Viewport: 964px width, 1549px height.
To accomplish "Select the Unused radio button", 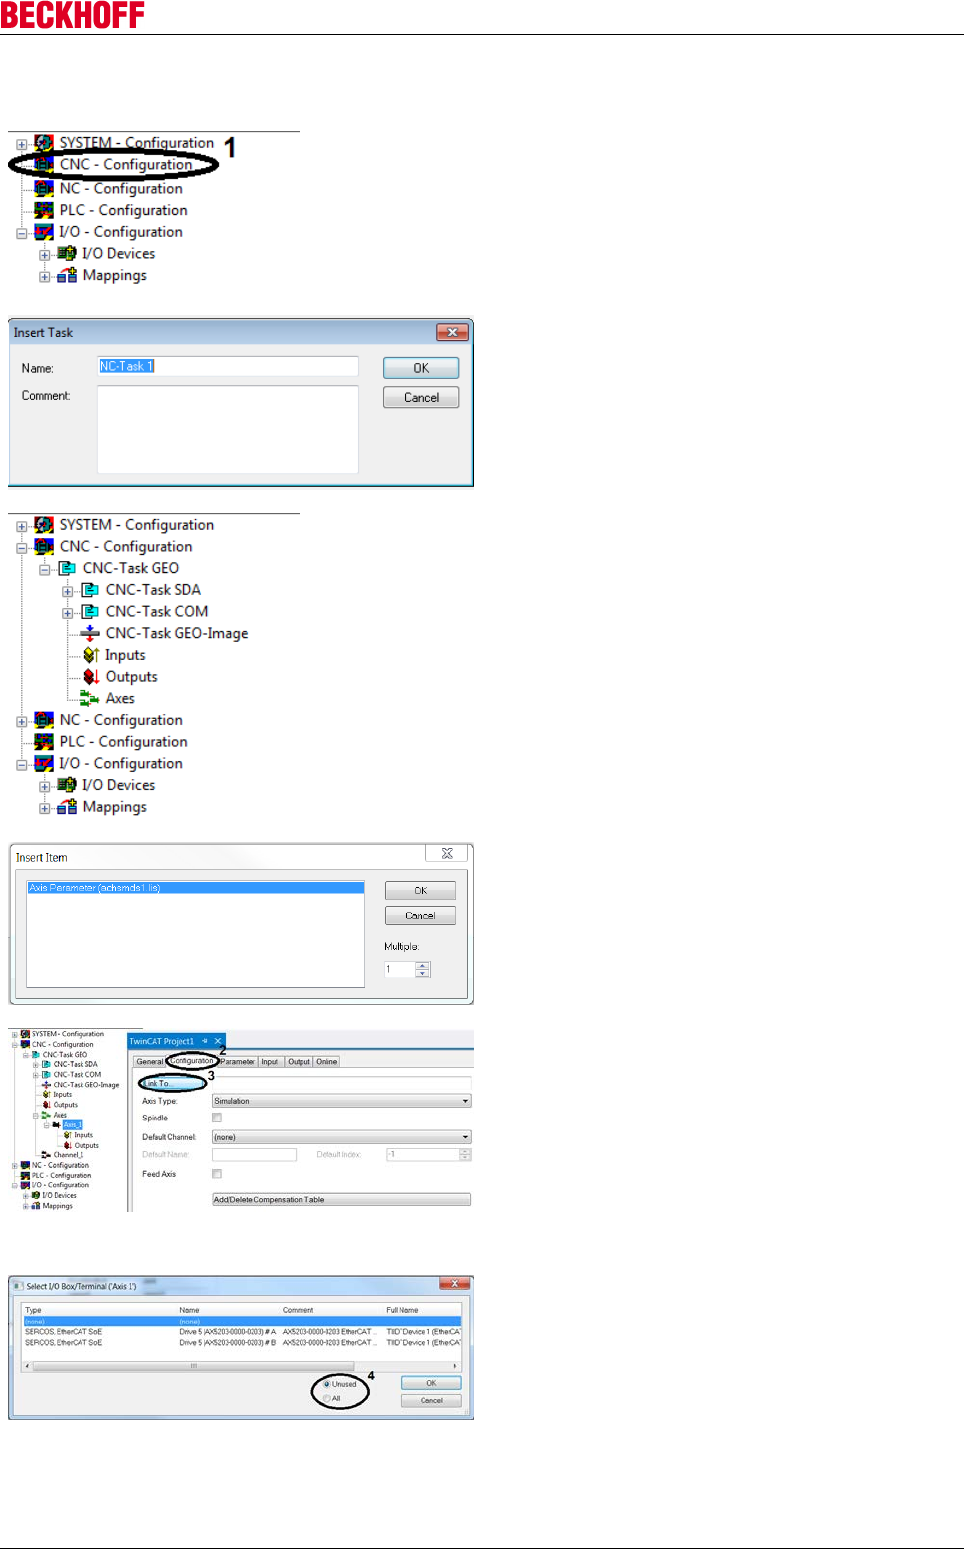I will [327, 1384].
